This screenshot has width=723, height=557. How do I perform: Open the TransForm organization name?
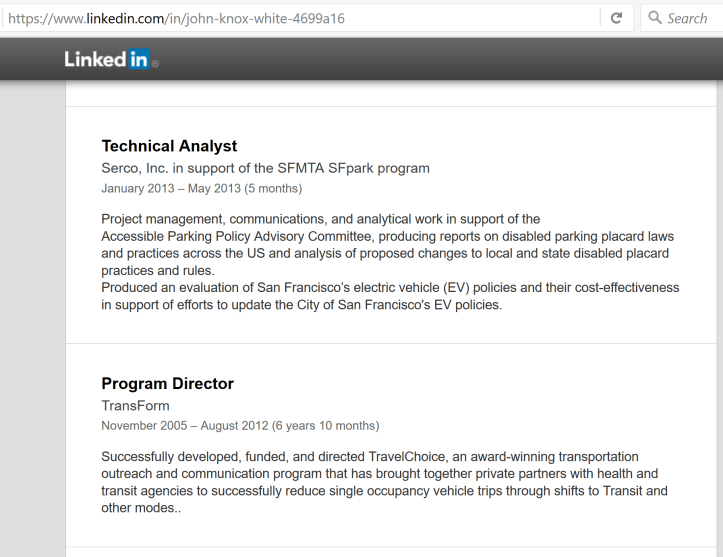135,406
